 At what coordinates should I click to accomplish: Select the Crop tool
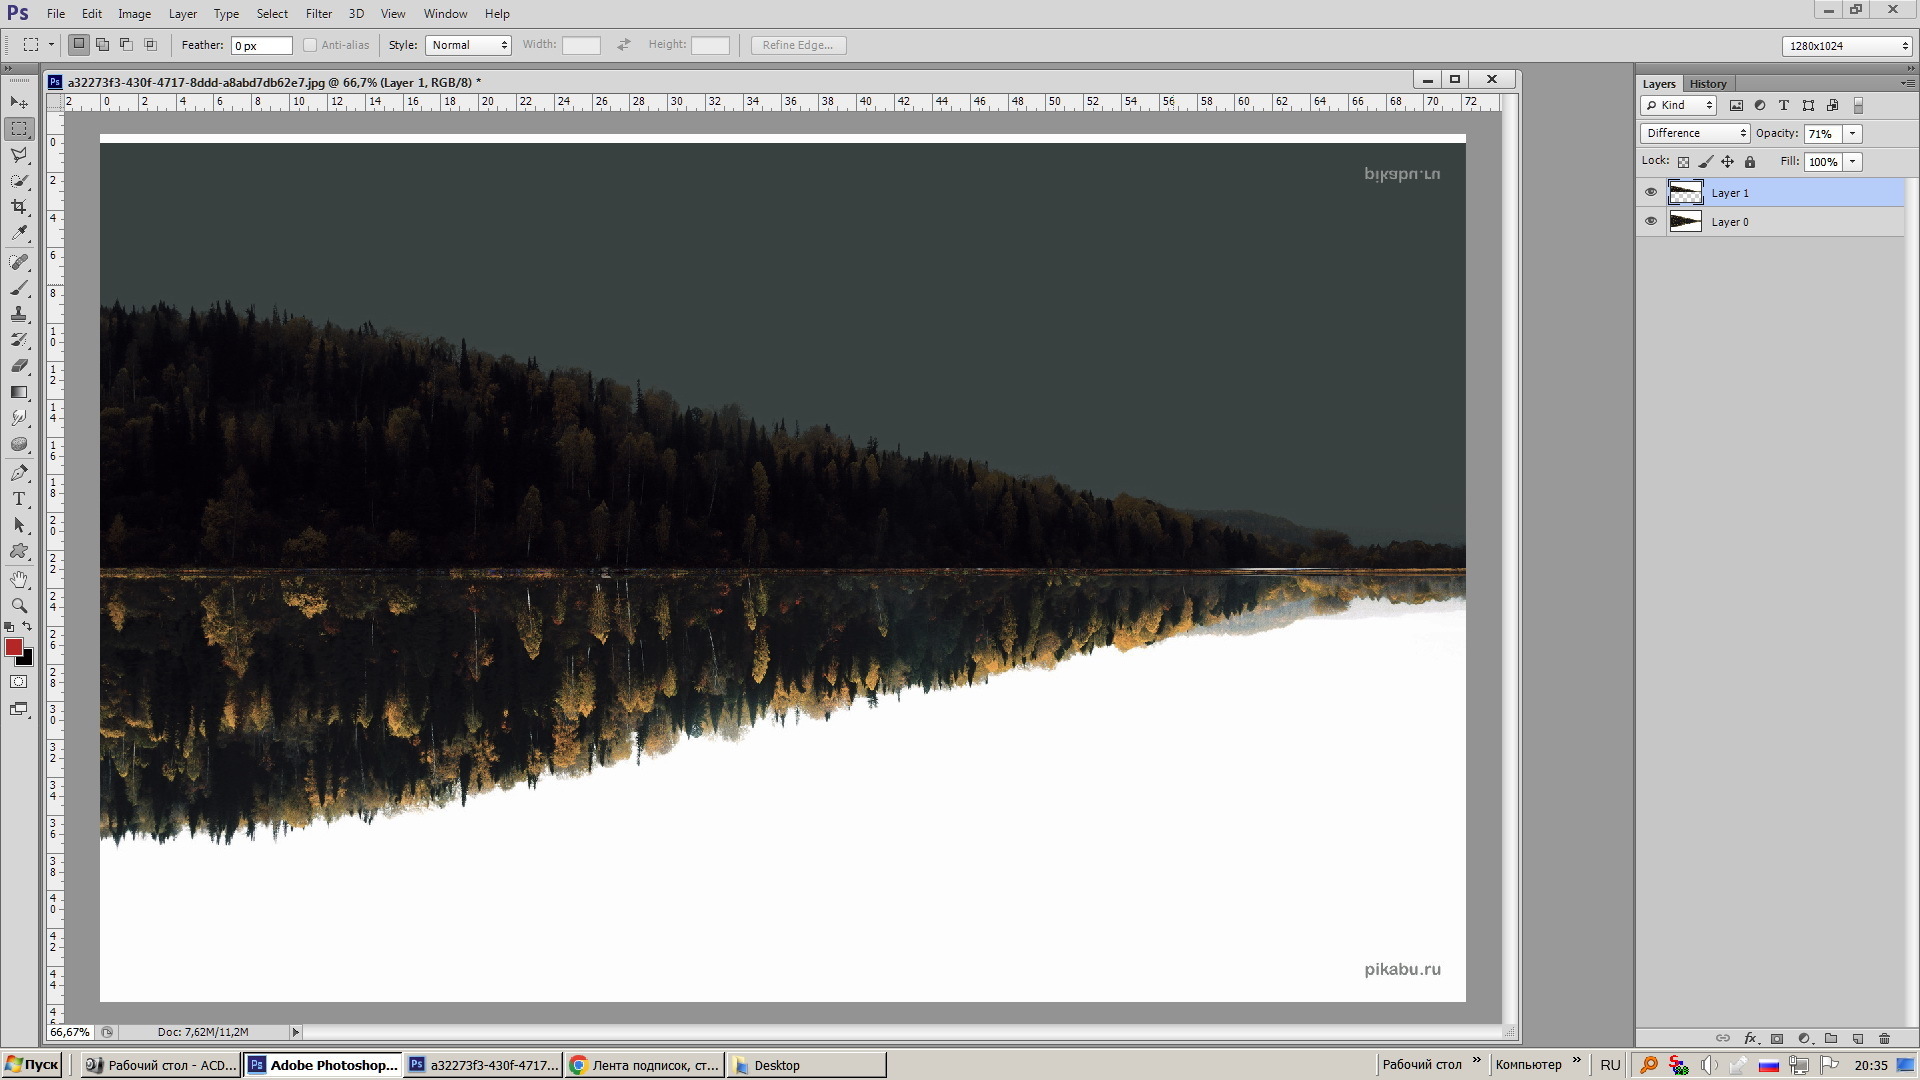19,207
